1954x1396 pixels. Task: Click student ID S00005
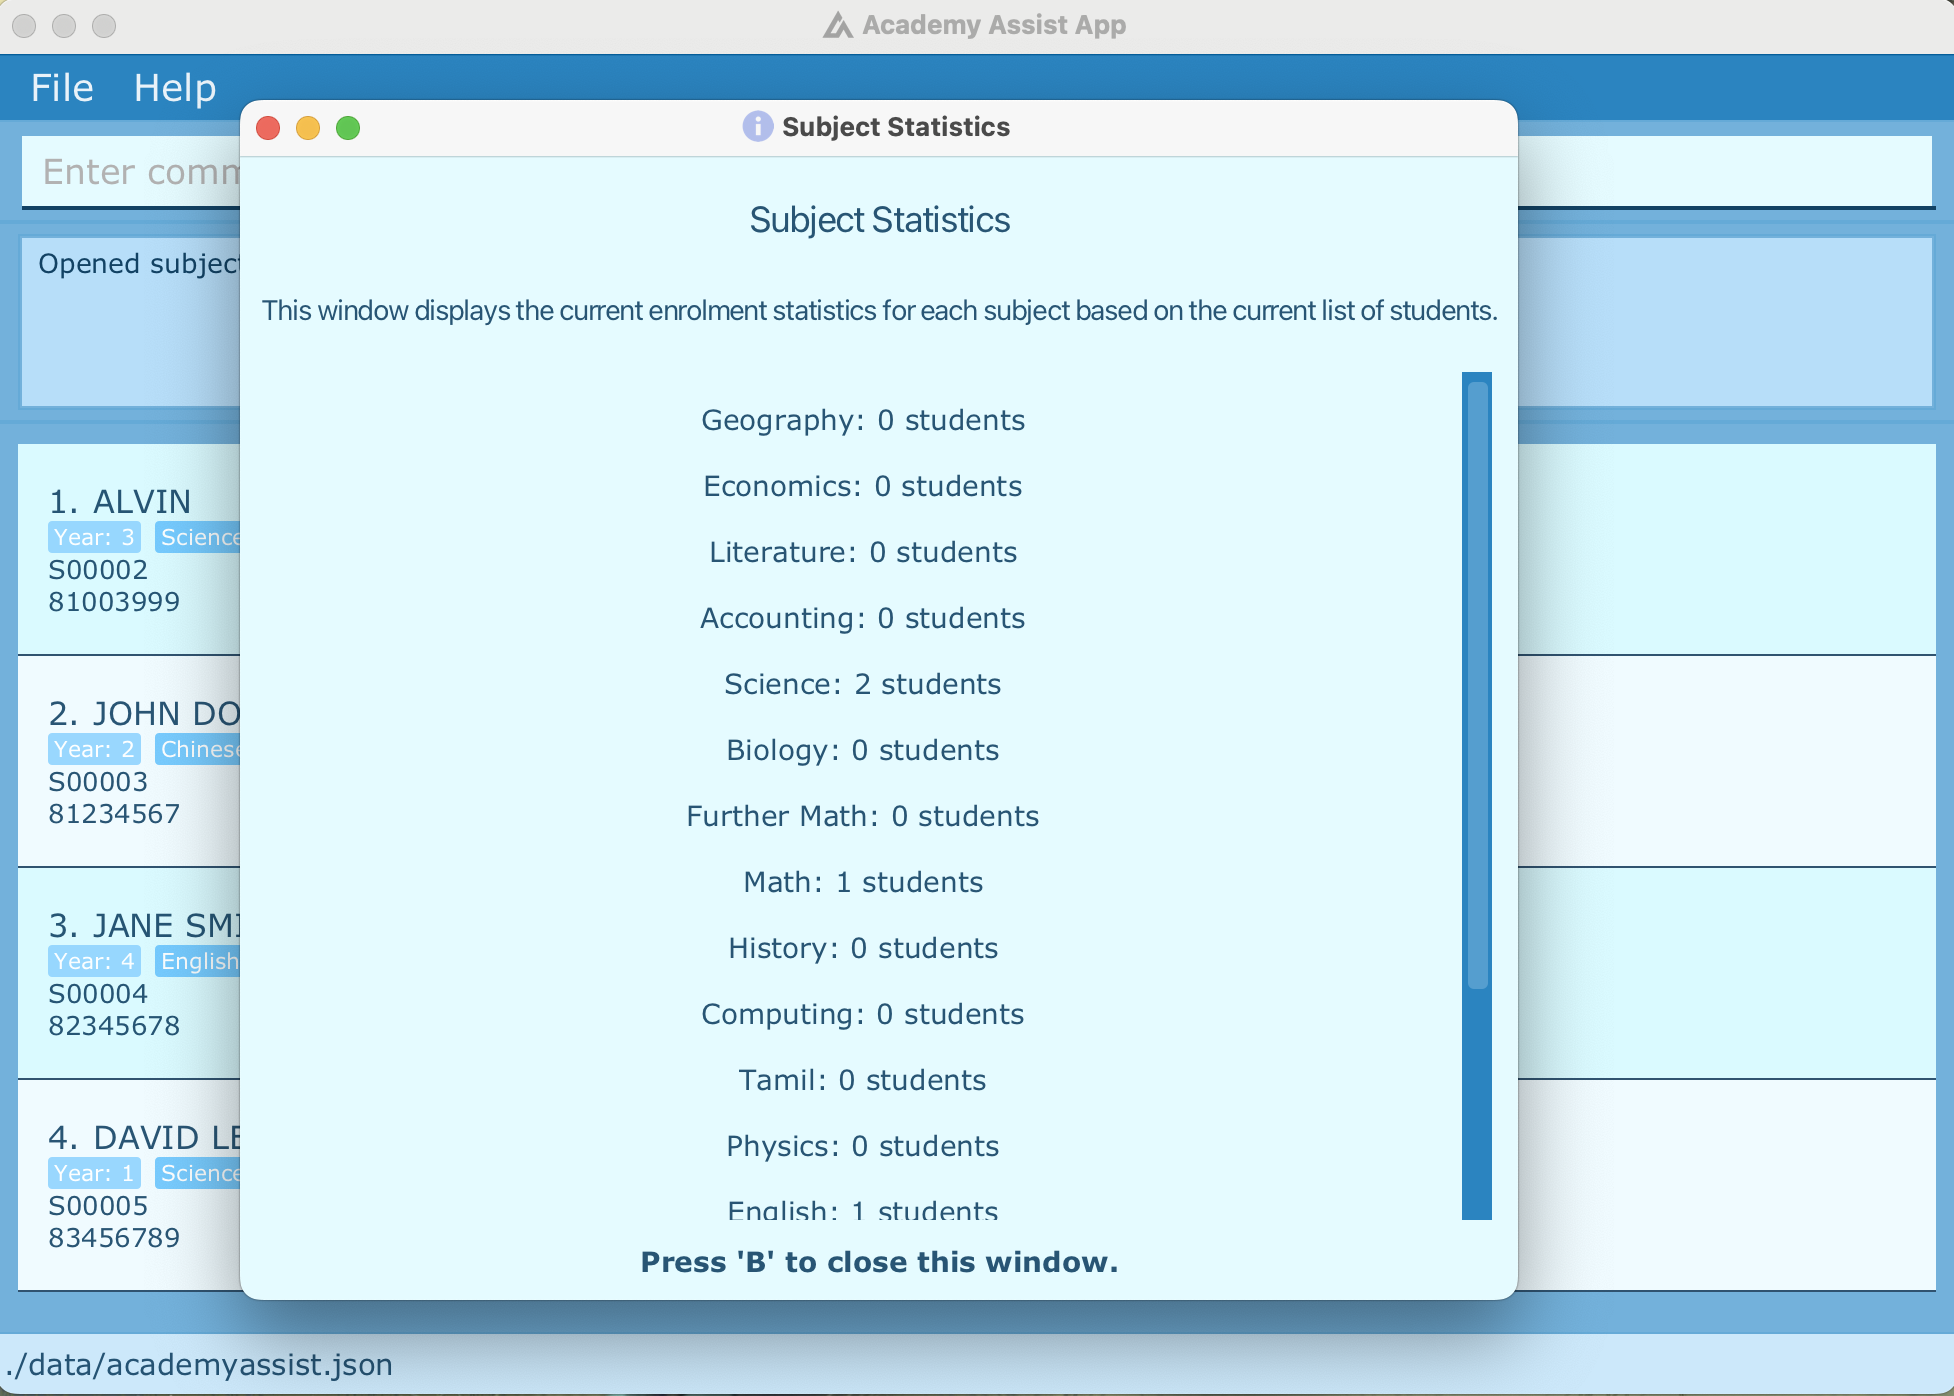98,1206
